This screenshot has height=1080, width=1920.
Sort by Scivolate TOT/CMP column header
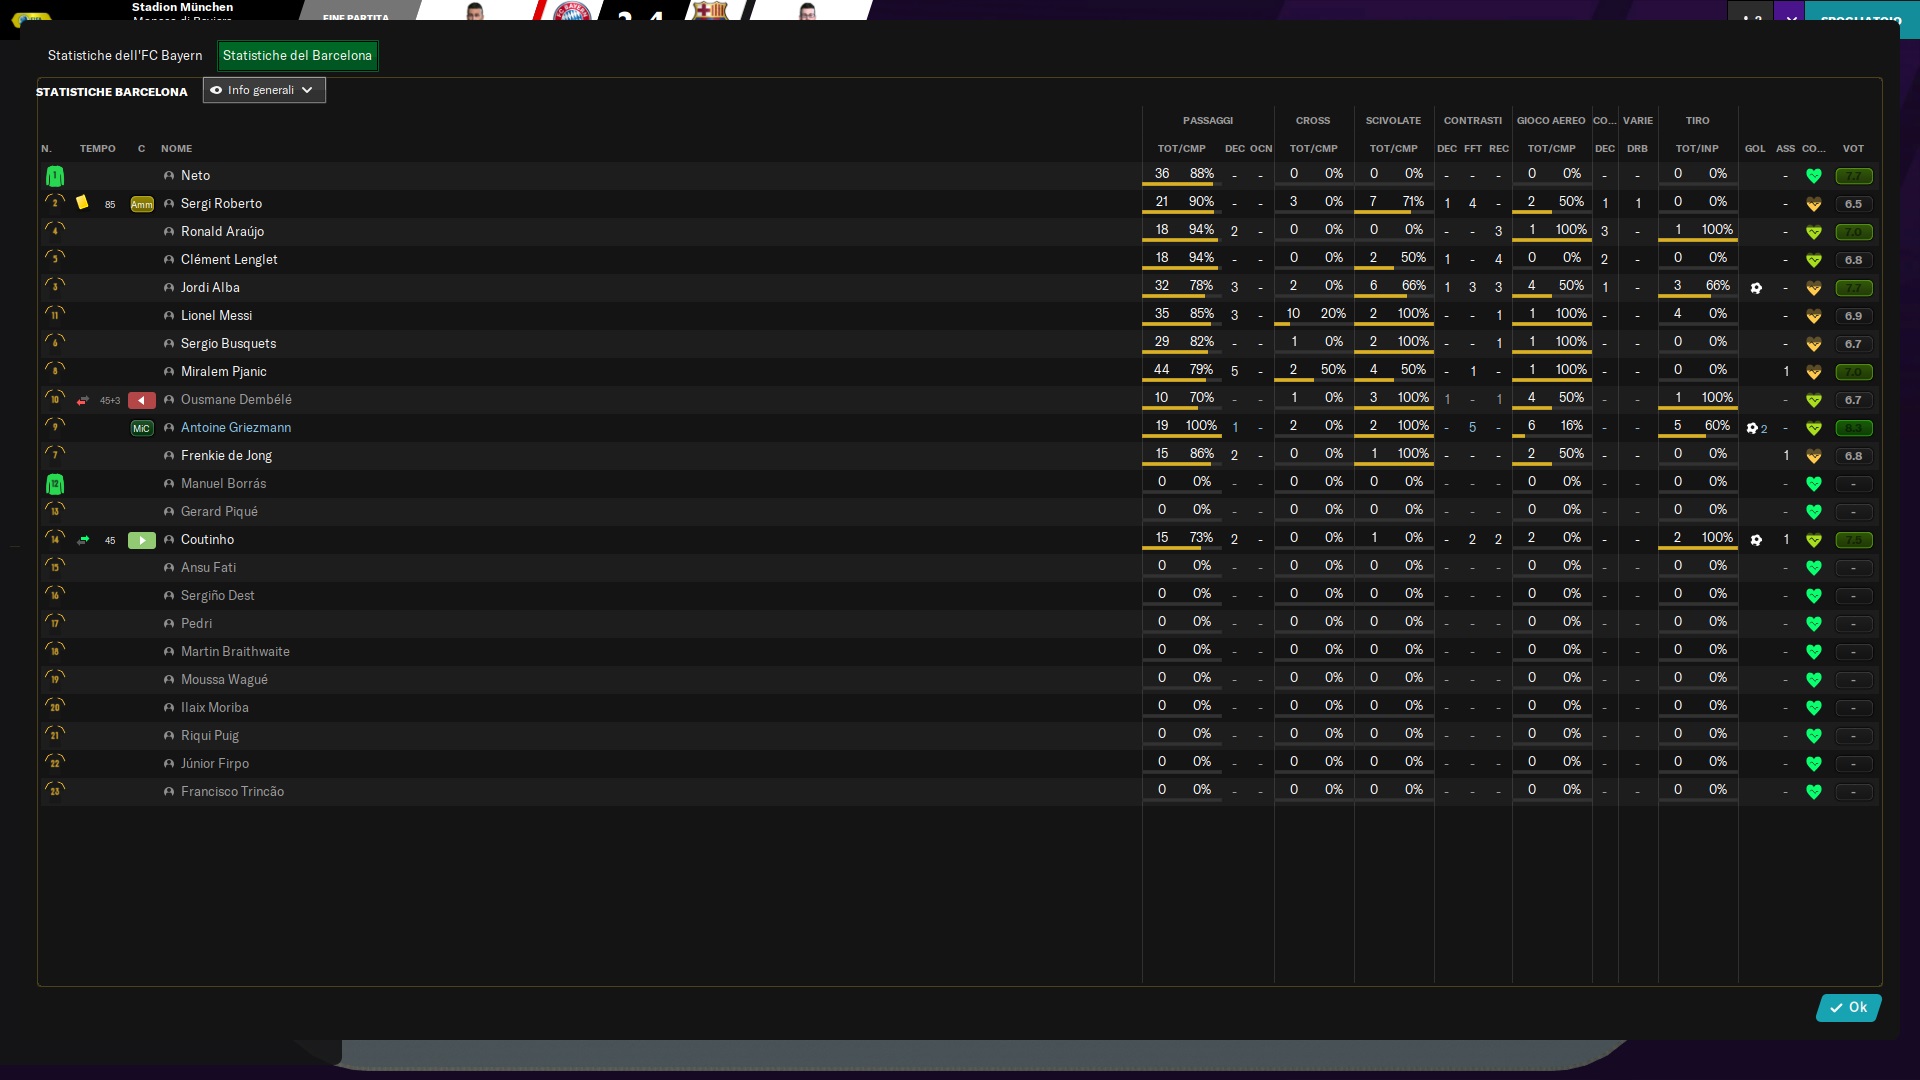pos(1394,149)
